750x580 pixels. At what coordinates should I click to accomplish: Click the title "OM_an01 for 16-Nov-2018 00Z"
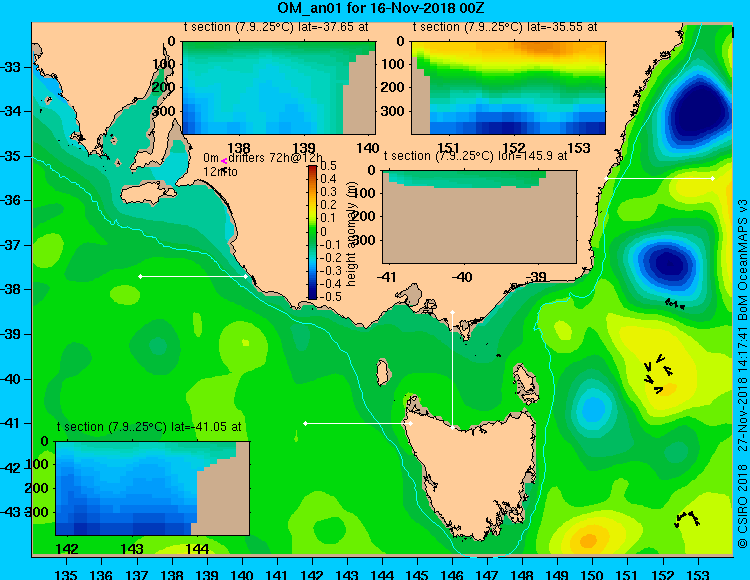click(381, 8)
